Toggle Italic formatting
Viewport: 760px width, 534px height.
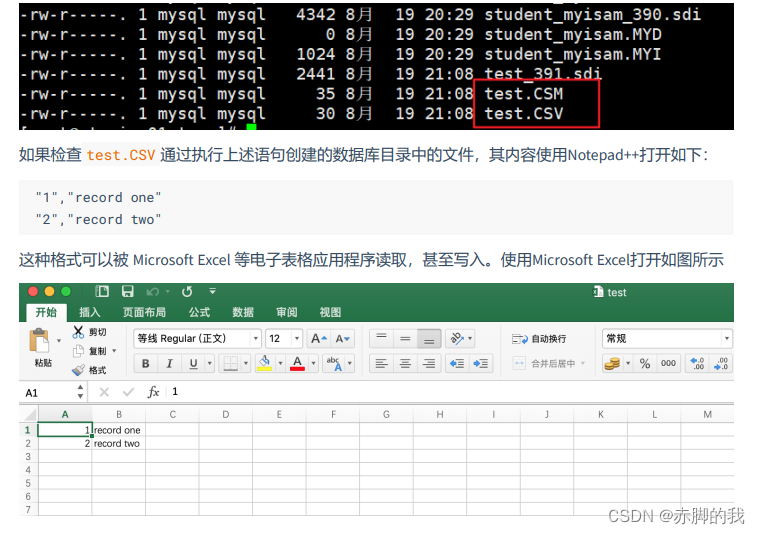pyautogui.click(x=169, y=363)
